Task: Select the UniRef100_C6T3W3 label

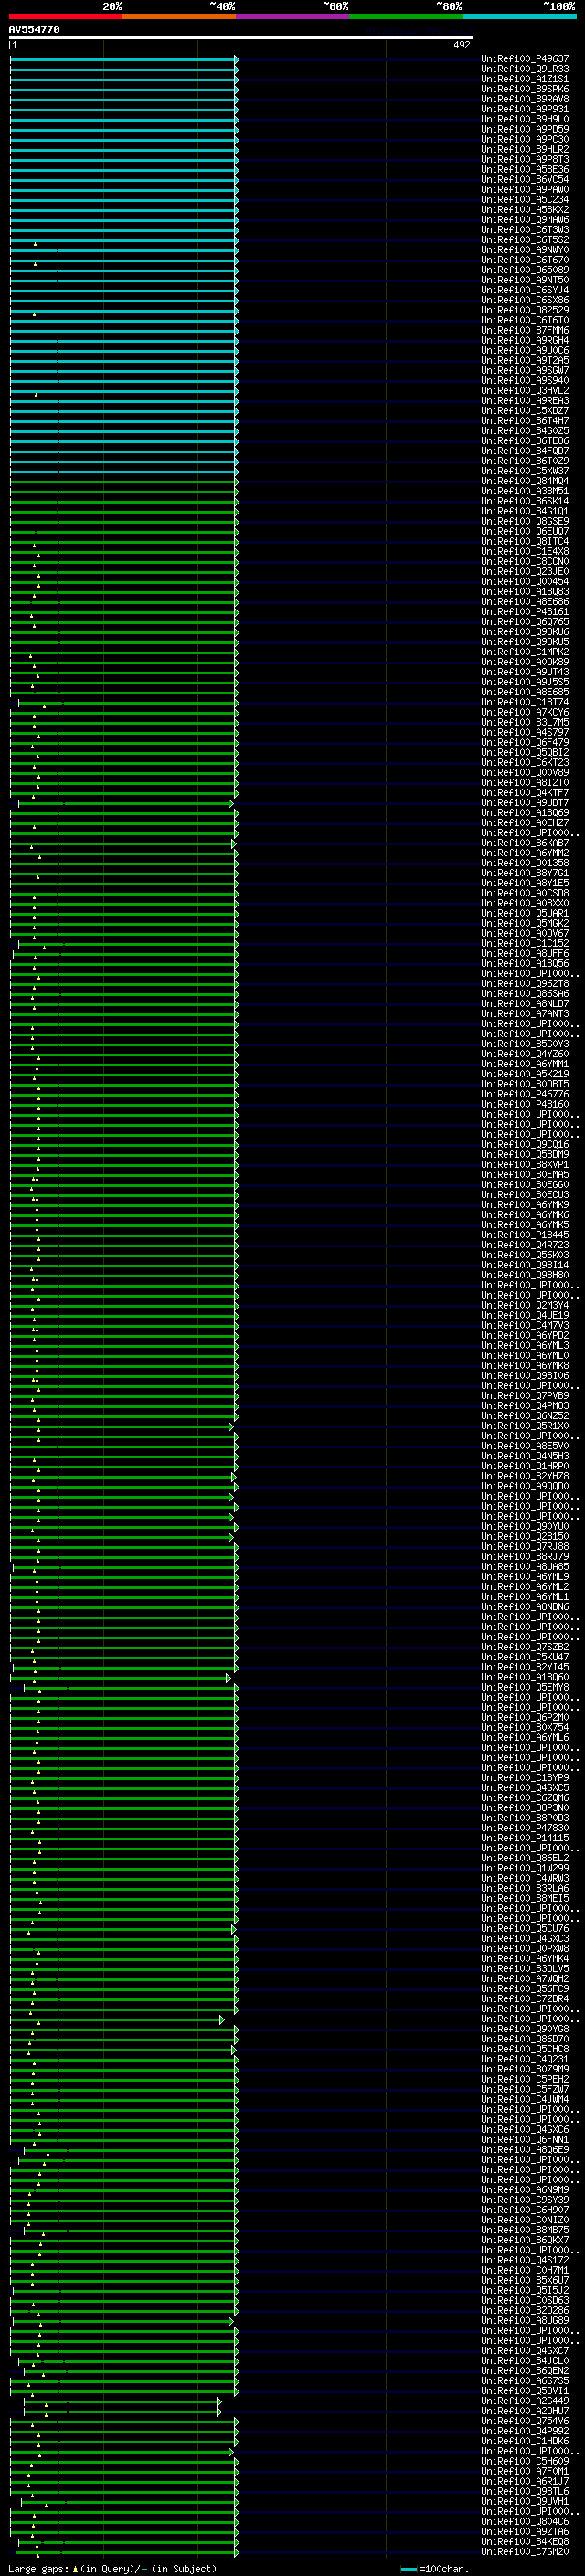Action: [525, 229]
